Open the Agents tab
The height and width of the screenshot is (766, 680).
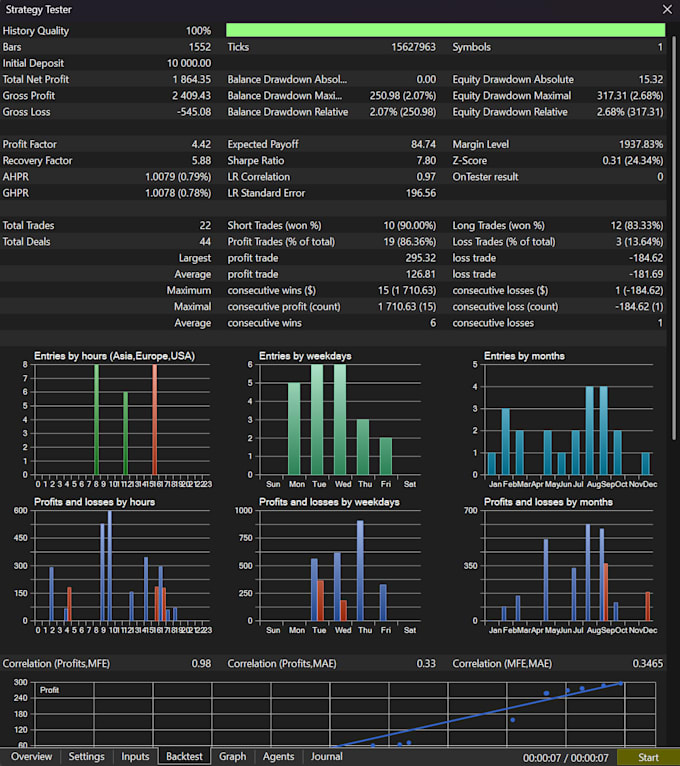278,756
